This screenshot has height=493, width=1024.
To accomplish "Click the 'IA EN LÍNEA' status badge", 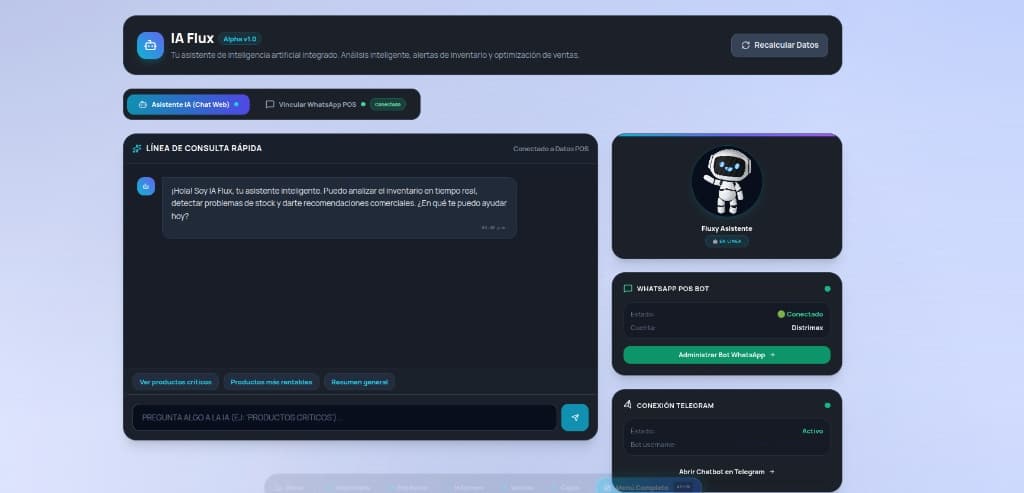I will pos(726,241).
